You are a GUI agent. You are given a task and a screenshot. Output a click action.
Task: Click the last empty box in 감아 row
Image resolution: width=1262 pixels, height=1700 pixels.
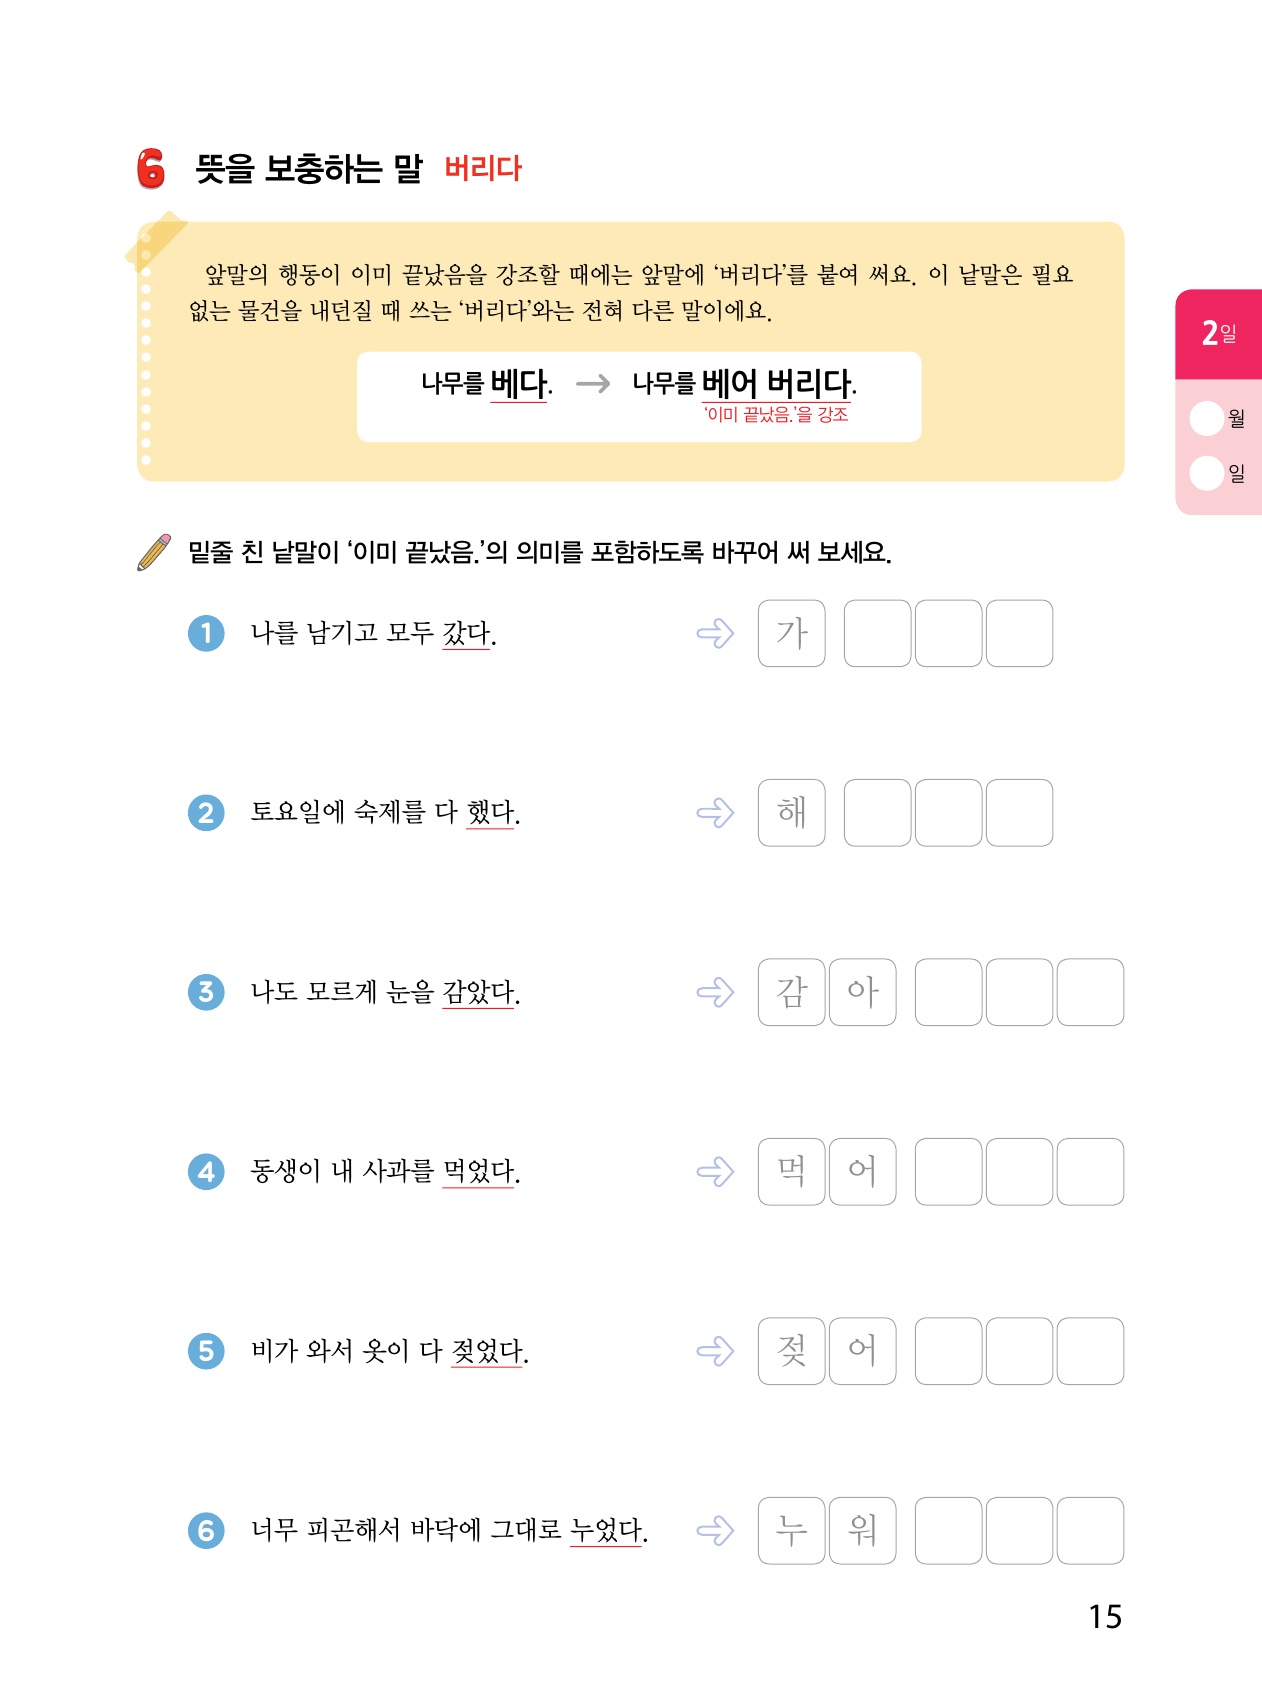[x=1090, y=992]
